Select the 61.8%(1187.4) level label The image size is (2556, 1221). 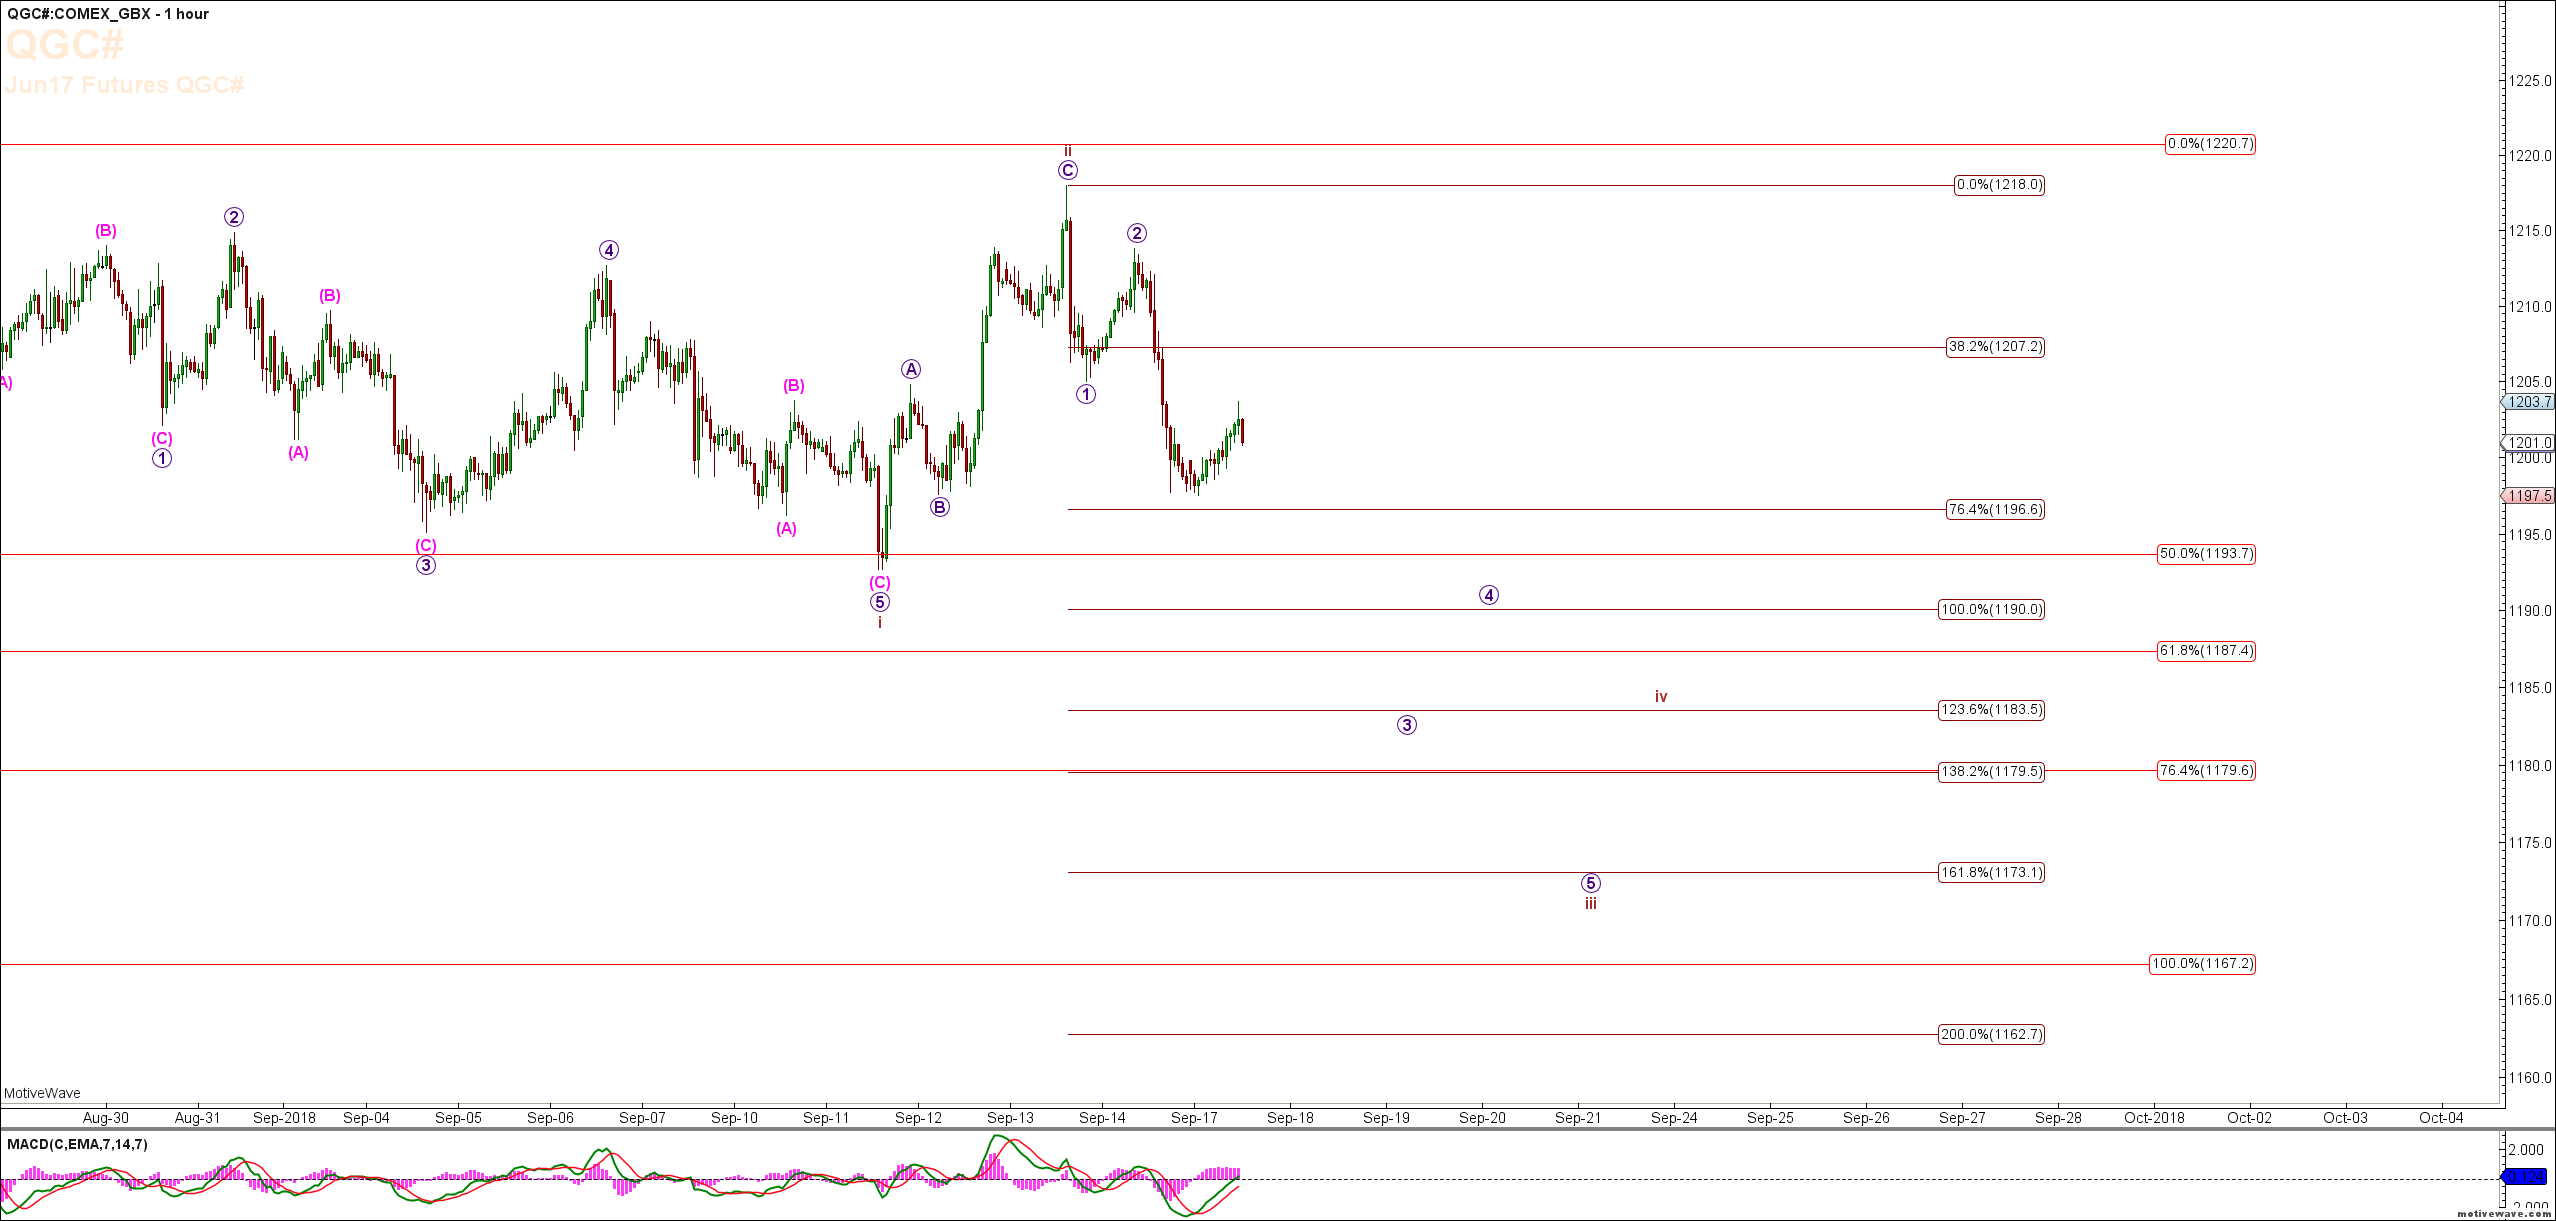pos(2206,651)
